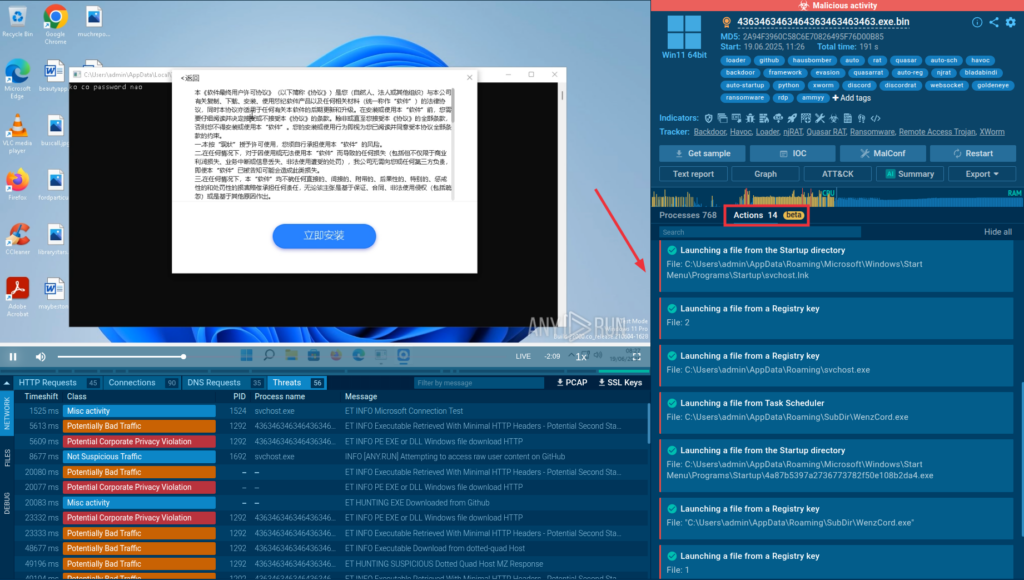Select the Adobe Acrobat desktop icon
Screen dimensions: 1024x580
tap(17, 296)
